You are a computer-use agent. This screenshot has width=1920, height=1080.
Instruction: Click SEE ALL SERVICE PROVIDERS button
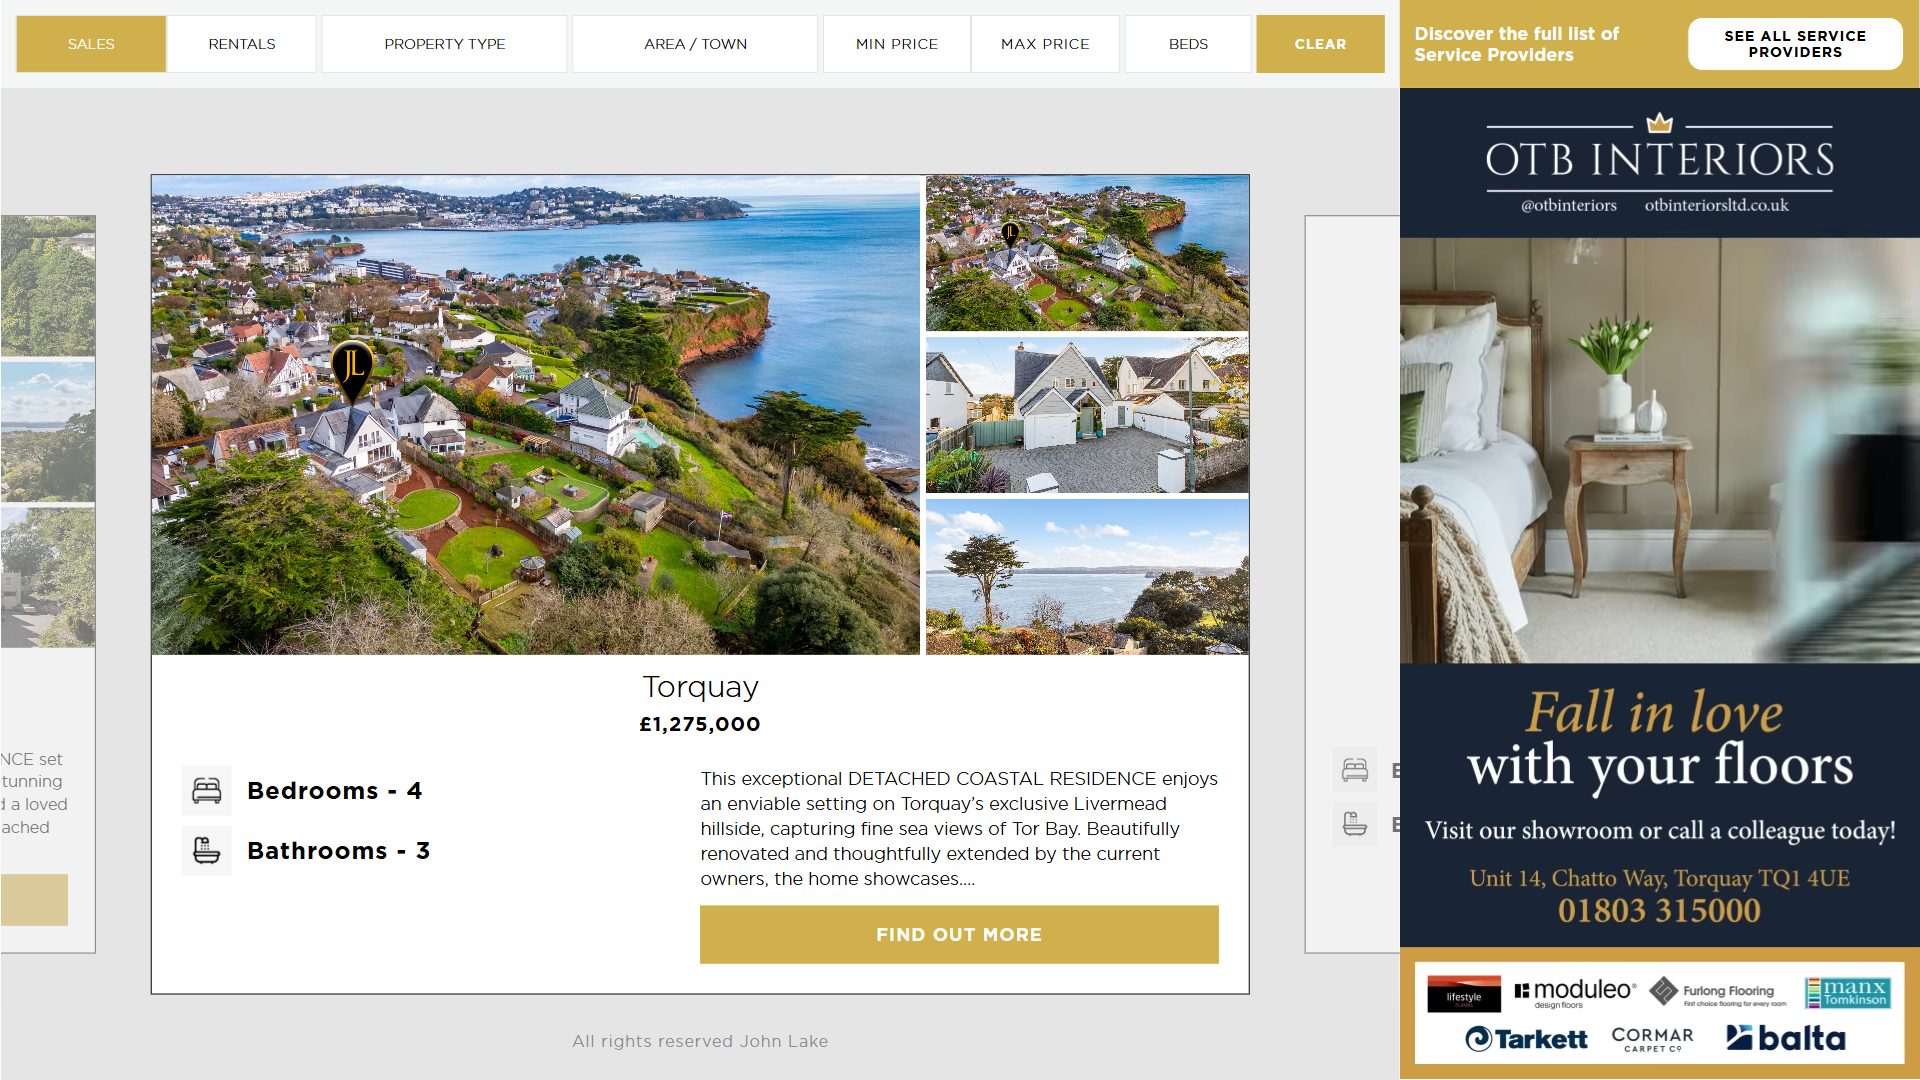[1795, 44]
